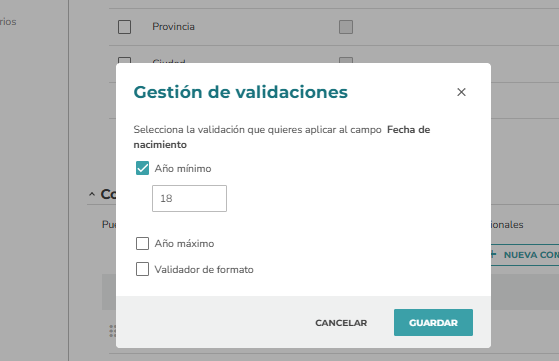Check the left Provincia row checkbox
Screen dimensions: 559x361
point(124,27)
